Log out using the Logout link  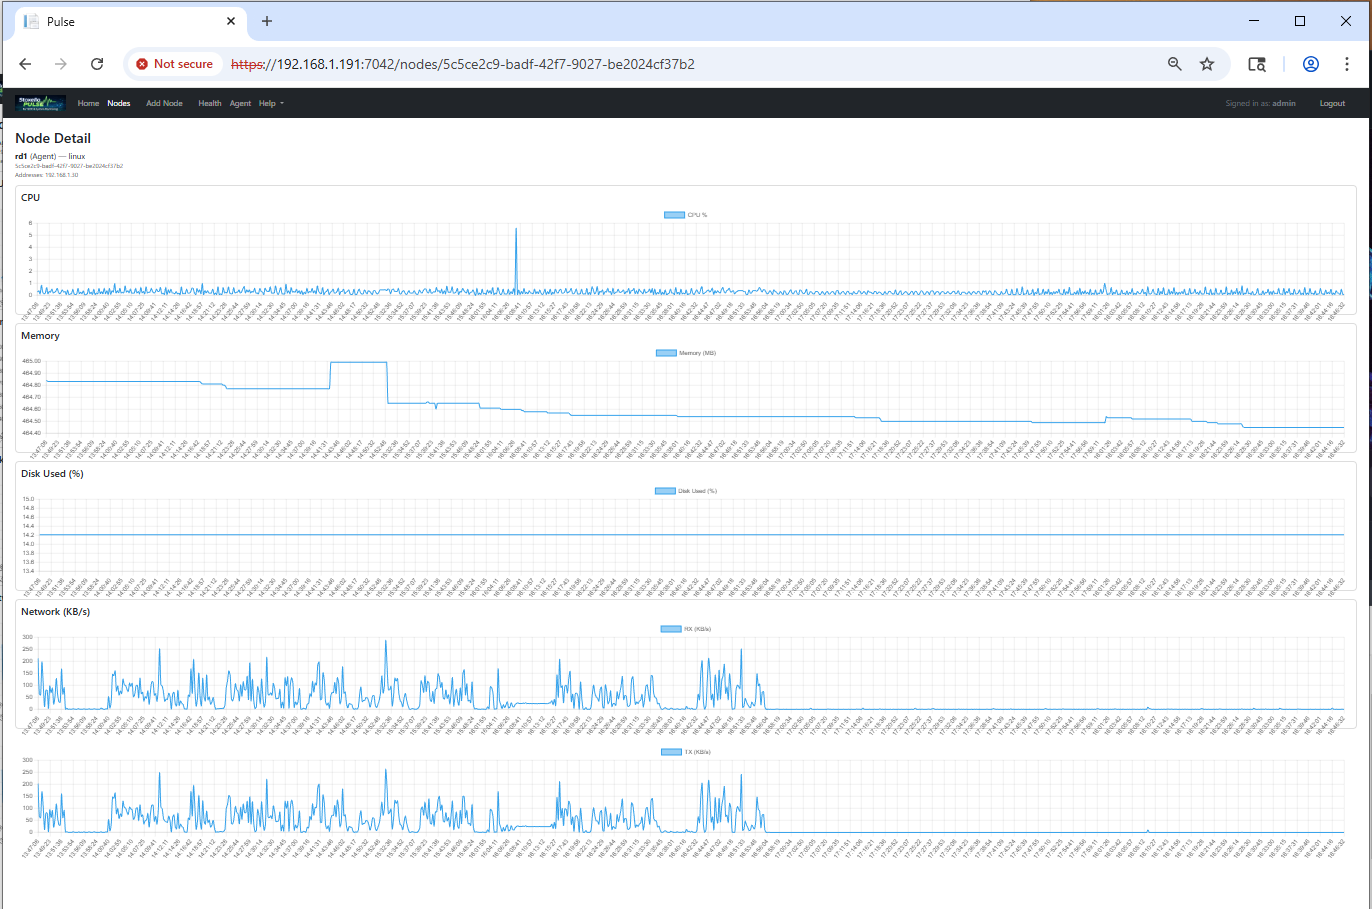(1332, 103)
